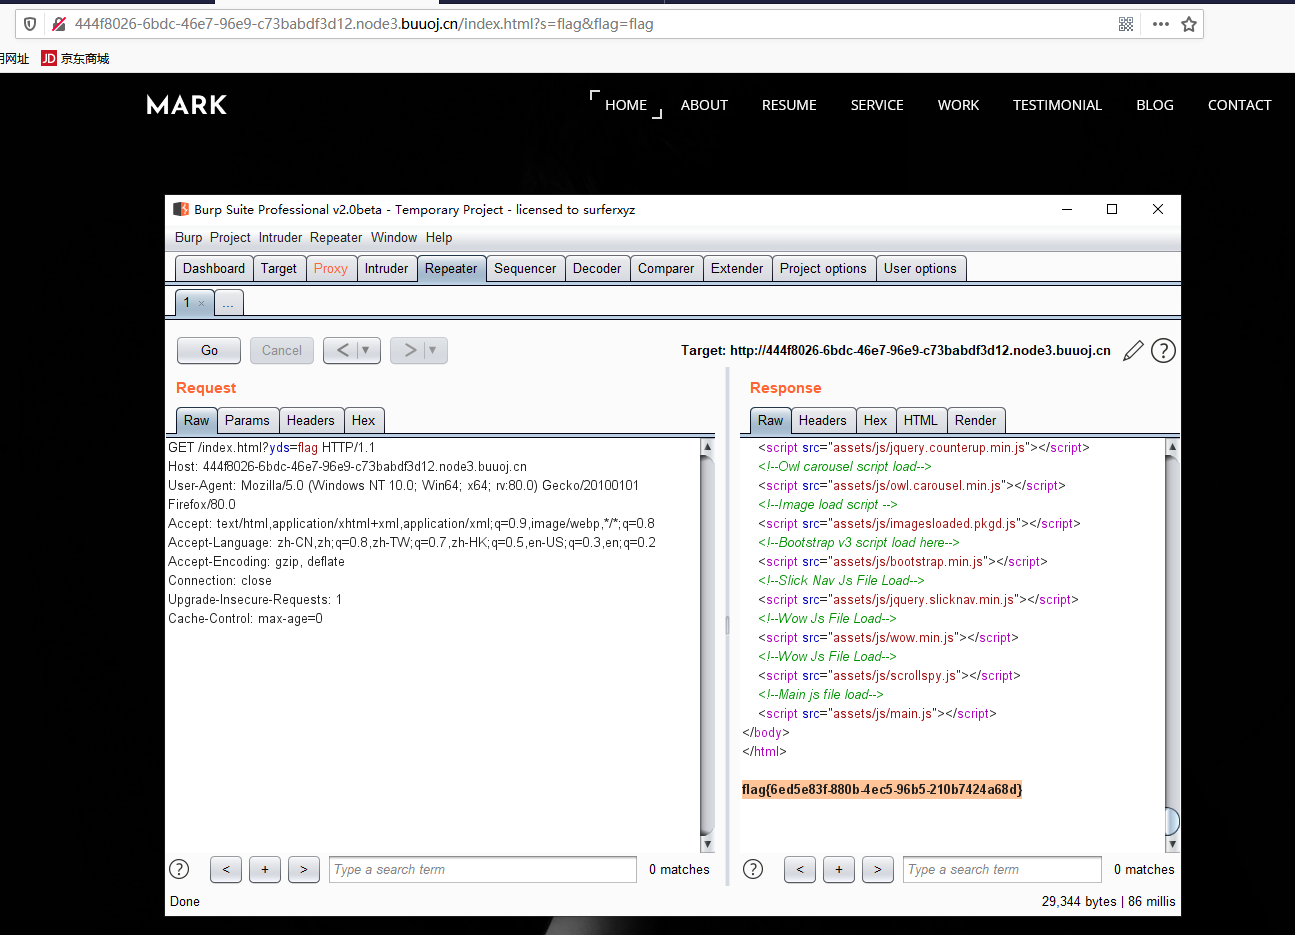Select the request Params tab
Screen dimensions: 1295x935
pos(247,421)
